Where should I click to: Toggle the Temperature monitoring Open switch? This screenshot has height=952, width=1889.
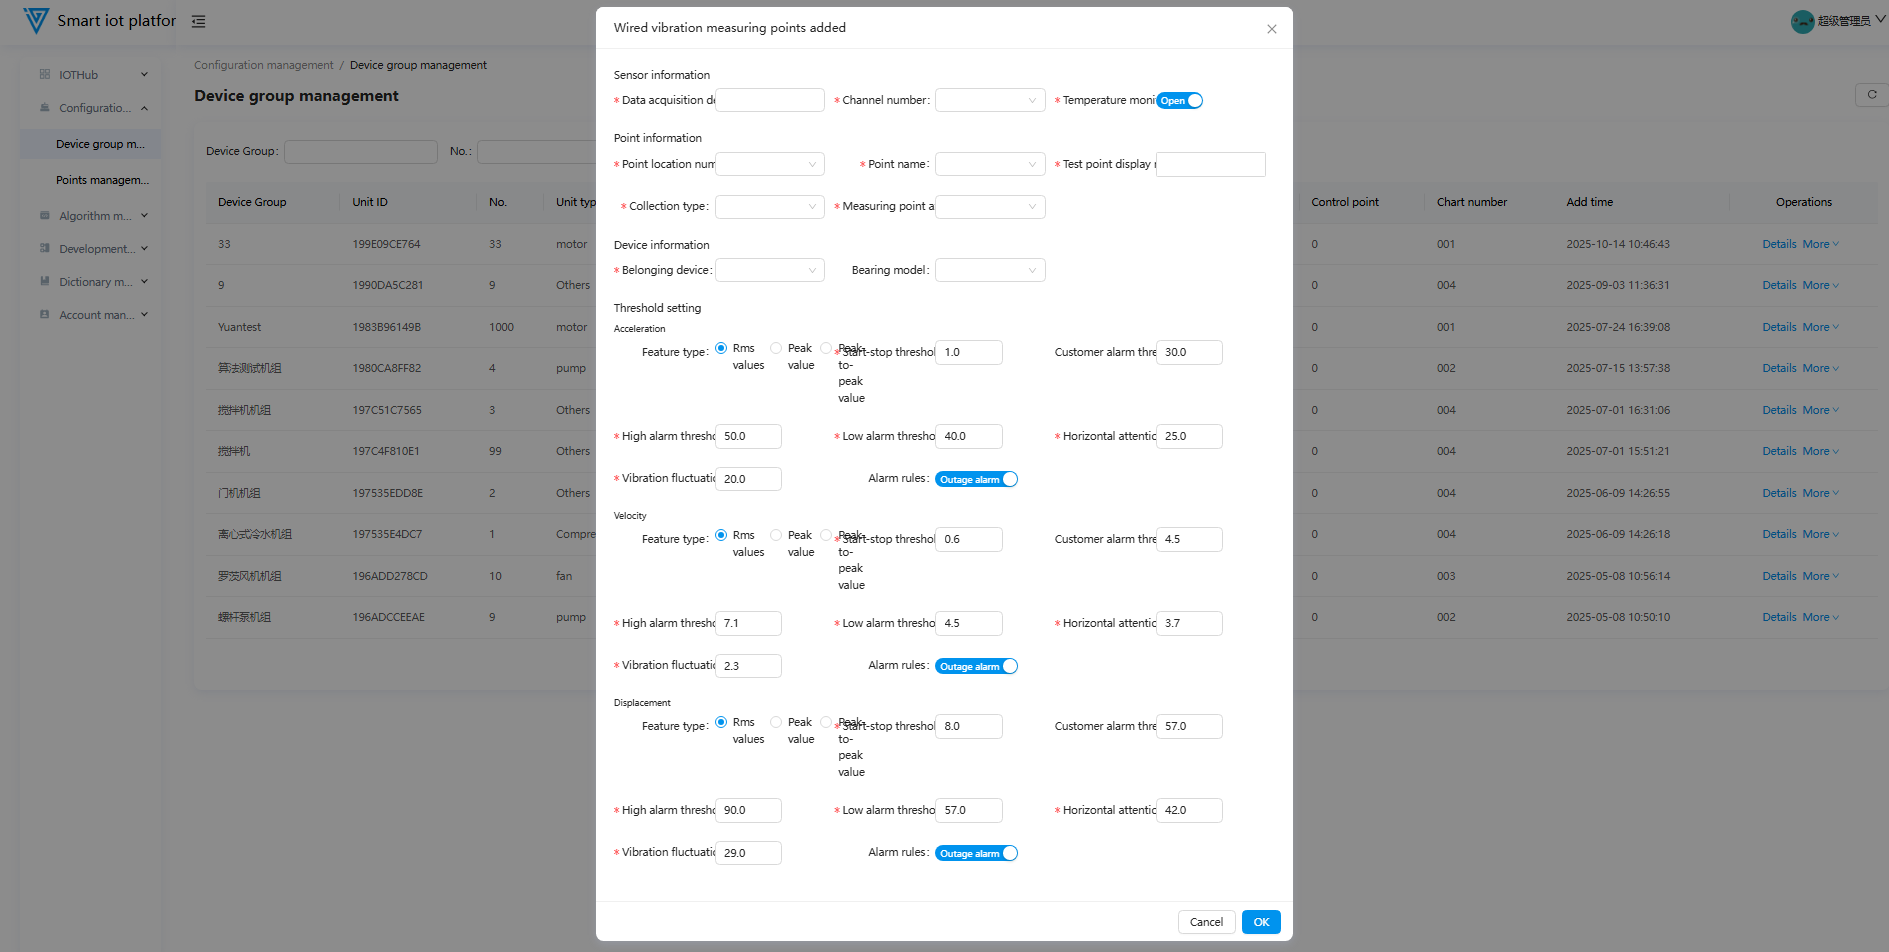pos(1180,101)
